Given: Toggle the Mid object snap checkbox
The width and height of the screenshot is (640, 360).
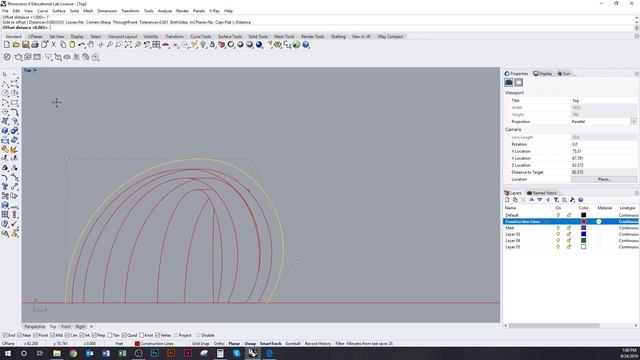Looking at the screenshot, I should (x=52, y=336).
